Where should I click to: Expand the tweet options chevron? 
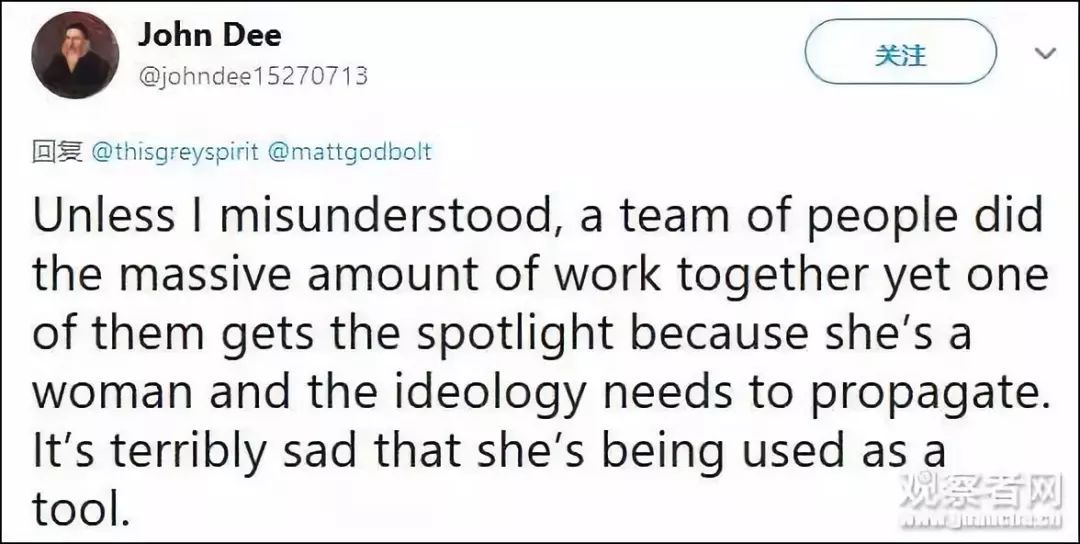[1046, 54]
